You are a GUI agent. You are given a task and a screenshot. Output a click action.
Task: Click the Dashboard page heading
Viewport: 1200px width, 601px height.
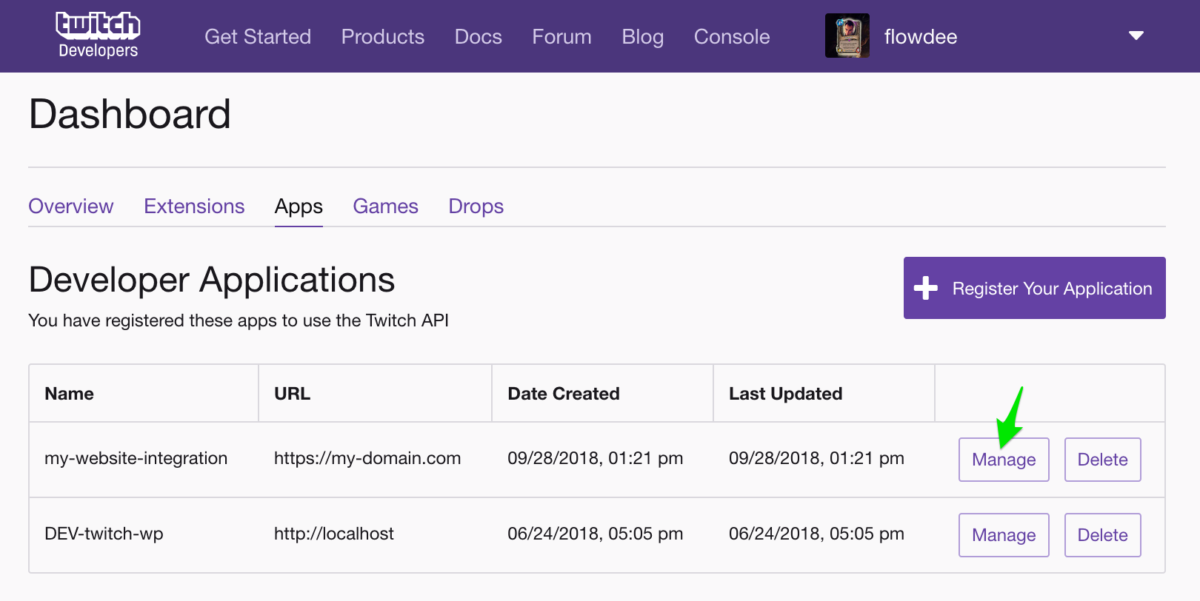tap(130, 115)
